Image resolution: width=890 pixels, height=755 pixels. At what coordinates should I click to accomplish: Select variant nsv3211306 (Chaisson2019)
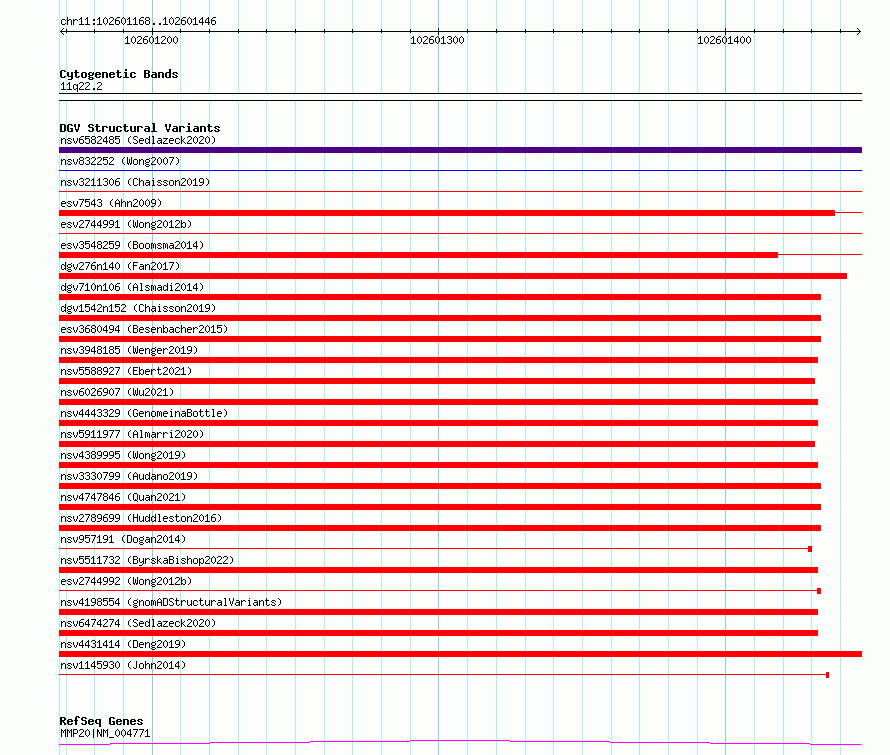tap(135, 182)
